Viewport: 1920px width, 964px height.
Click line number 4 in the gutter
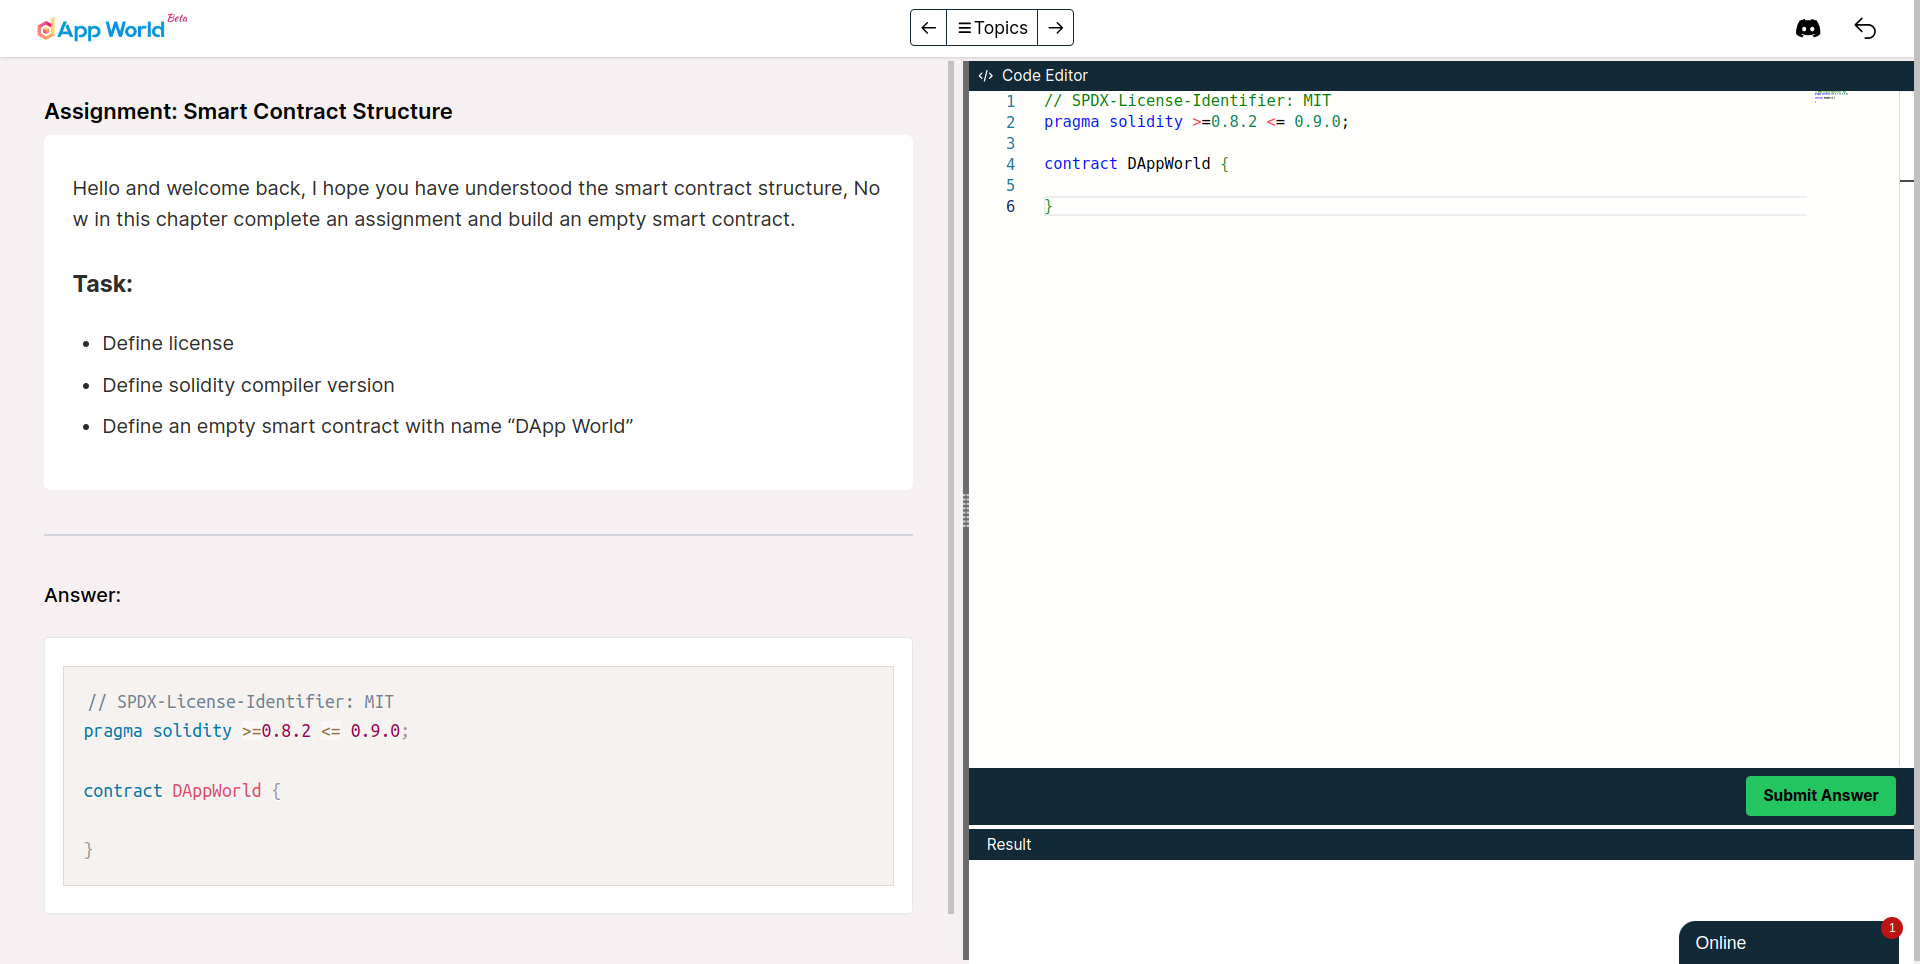1010,164
